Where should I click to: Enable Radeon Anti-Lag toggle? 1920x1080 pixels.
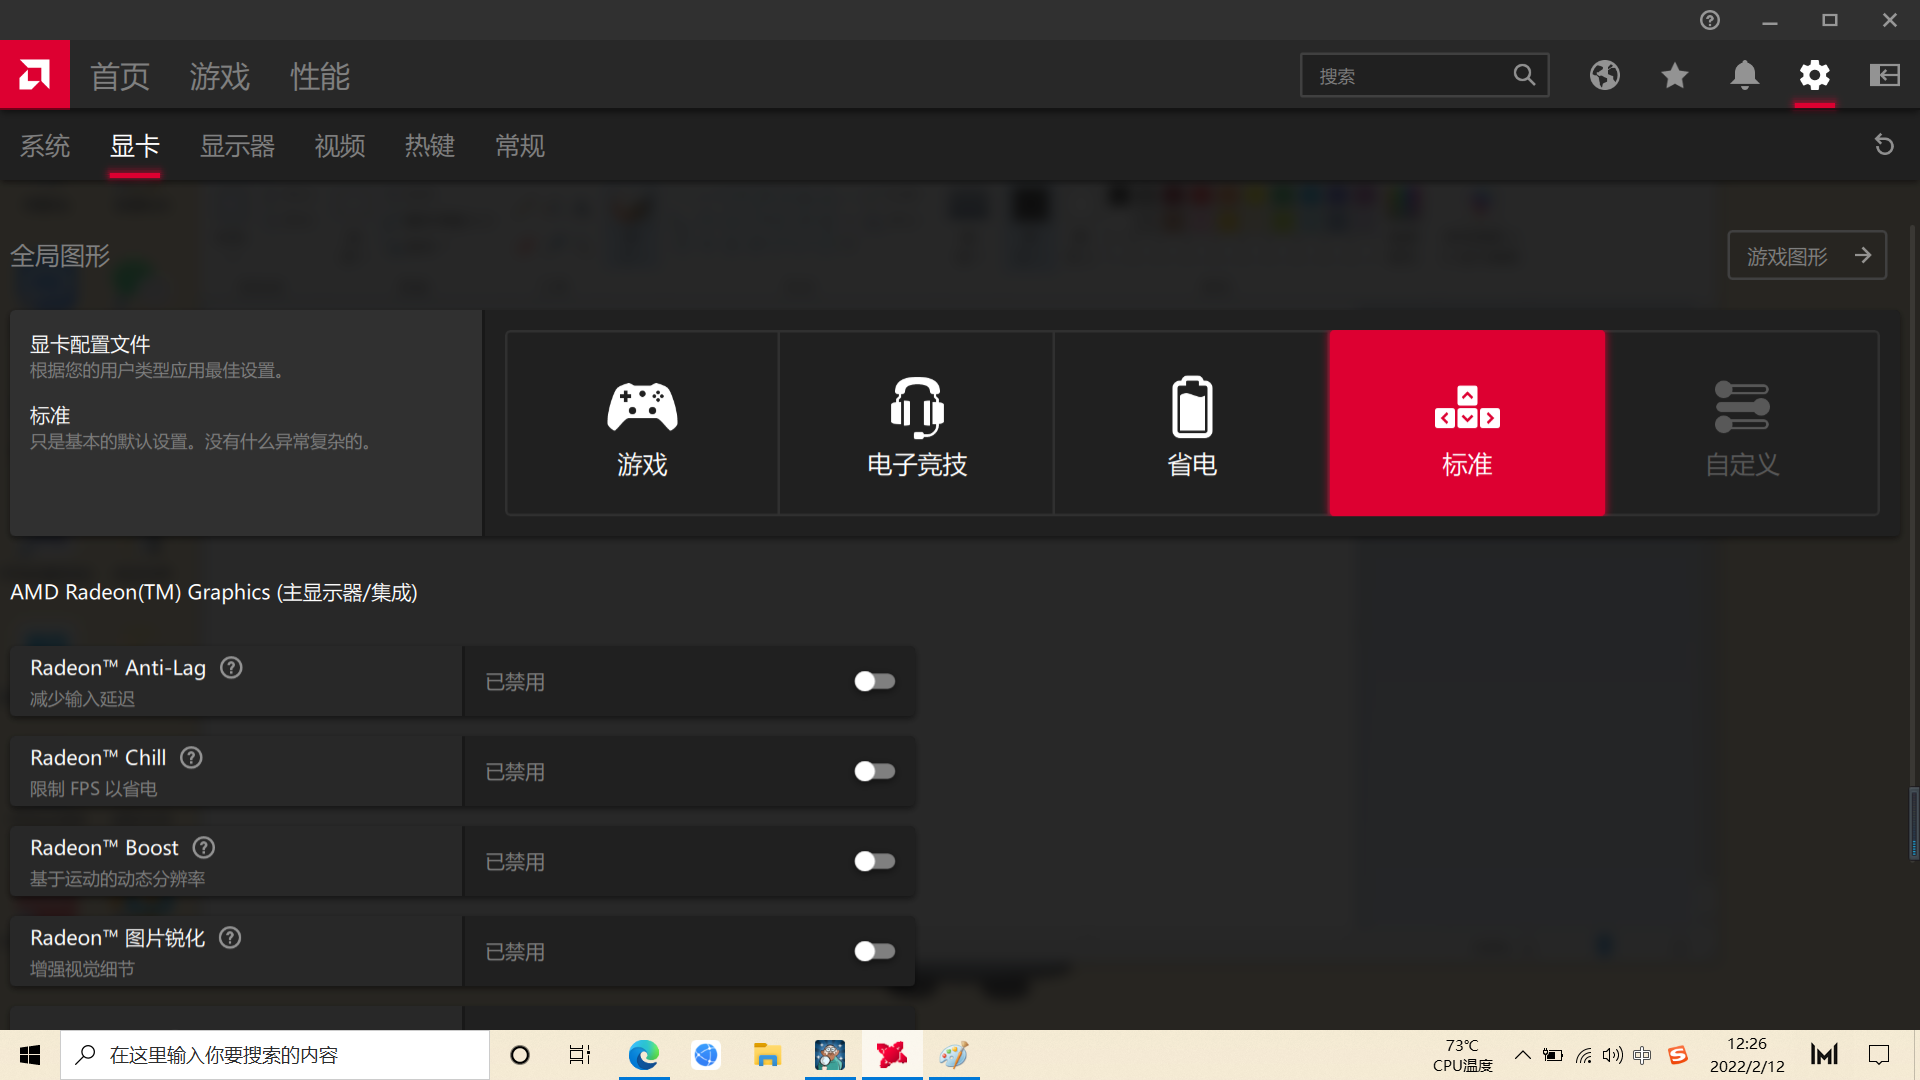(x=874, y=682)
